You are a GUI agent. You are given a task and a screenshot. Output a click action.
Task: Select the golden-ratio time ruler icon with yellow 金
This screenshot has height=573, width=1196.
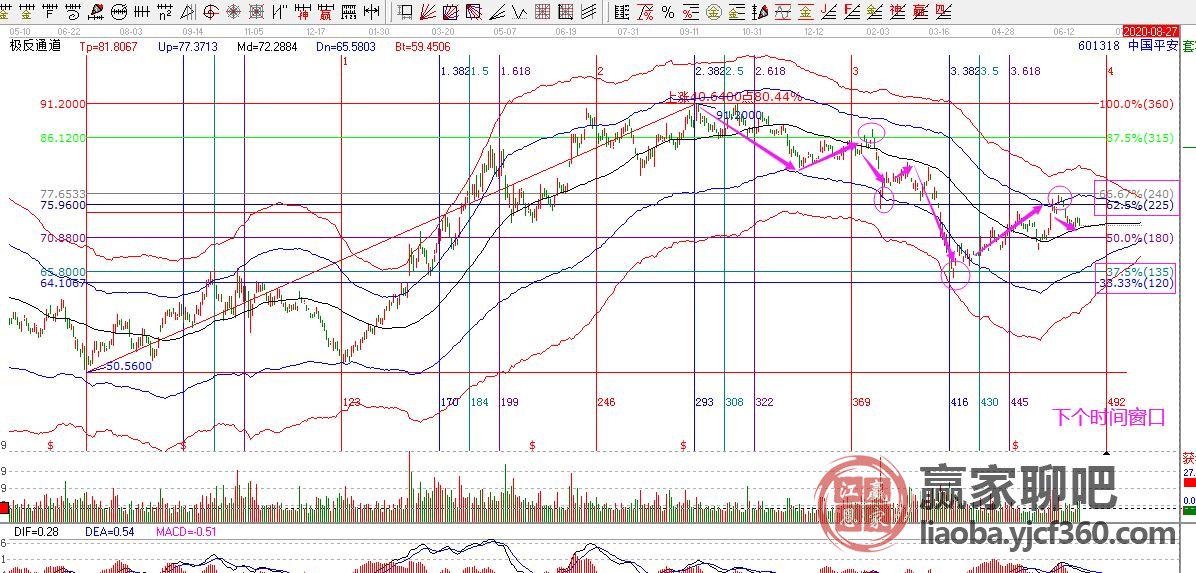tap(27, 11)
